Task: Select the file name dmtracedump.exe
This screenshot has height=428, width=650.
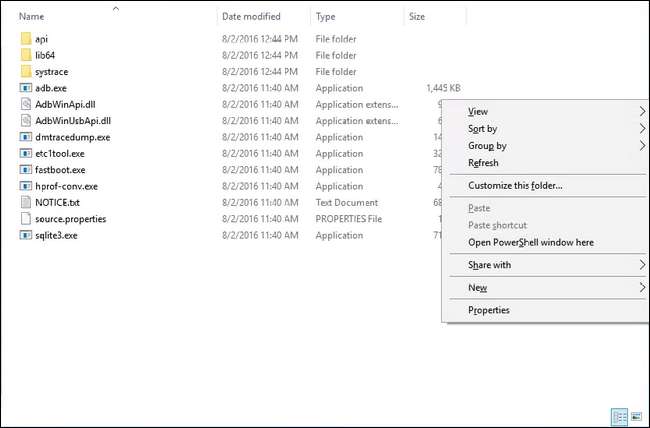Action: coord(73,137)
